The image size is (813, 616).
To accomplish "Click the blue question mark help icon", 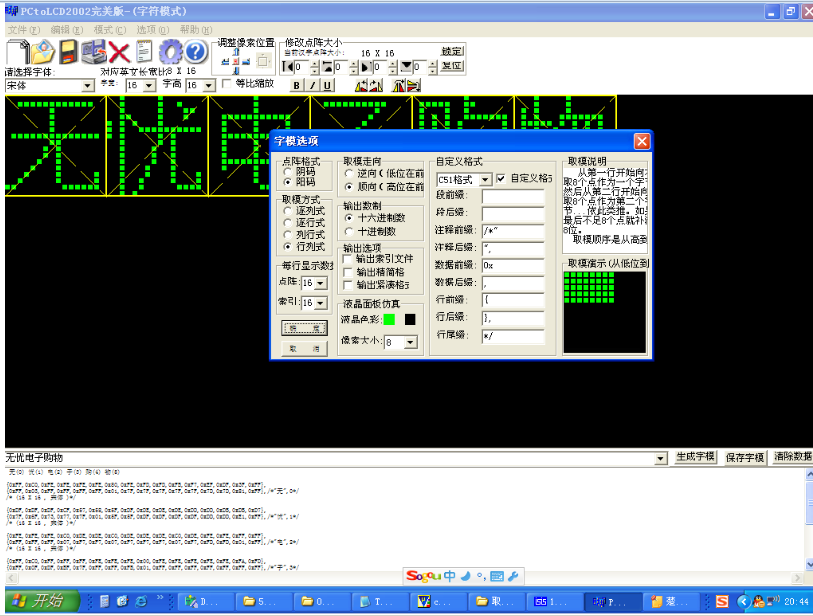I will point(196,52).
